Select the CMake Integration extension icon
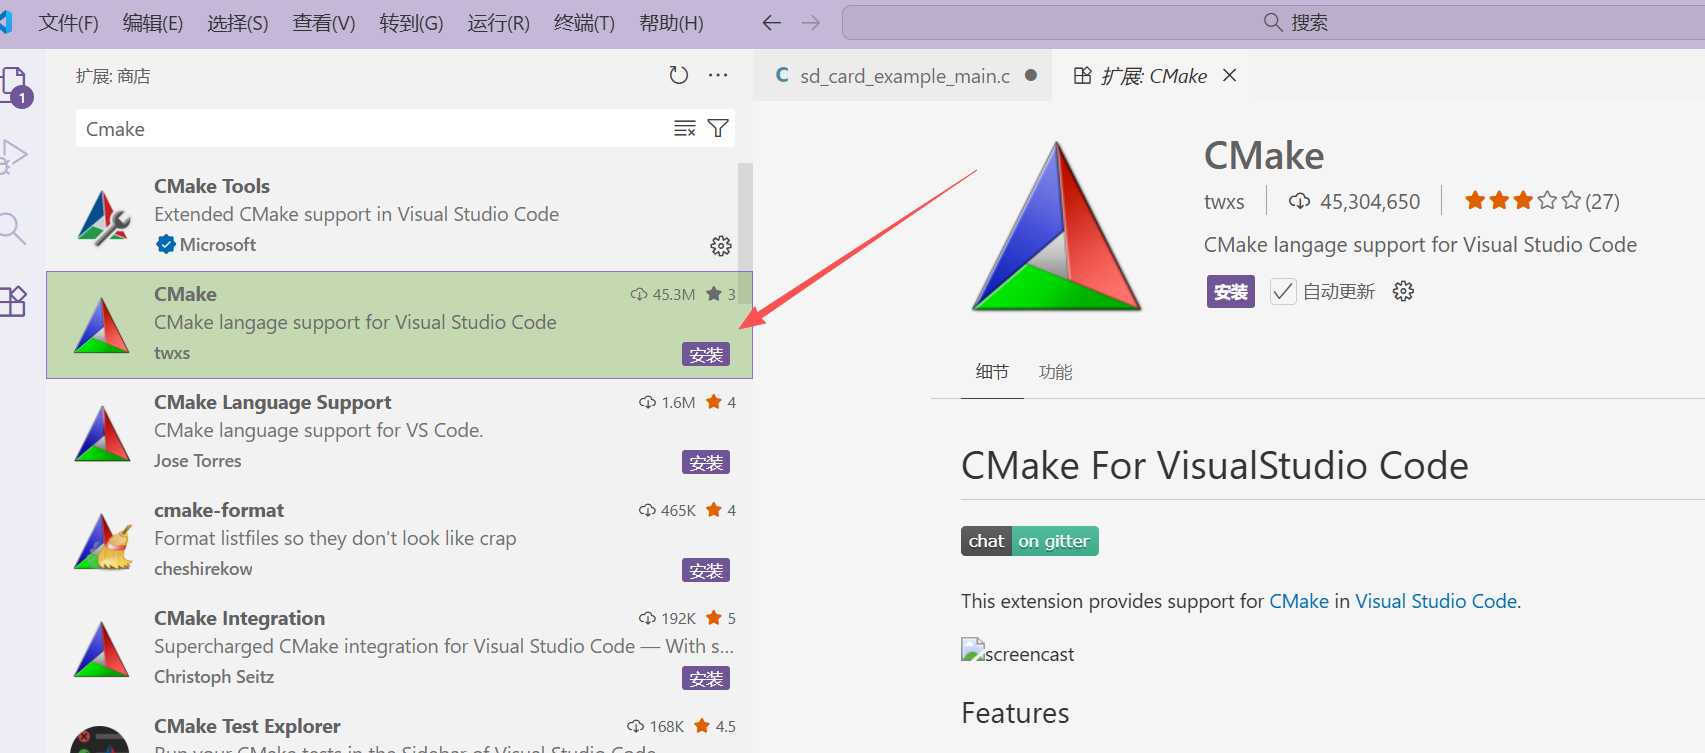Screen dimensions: 1705x753 coord(102,650)
